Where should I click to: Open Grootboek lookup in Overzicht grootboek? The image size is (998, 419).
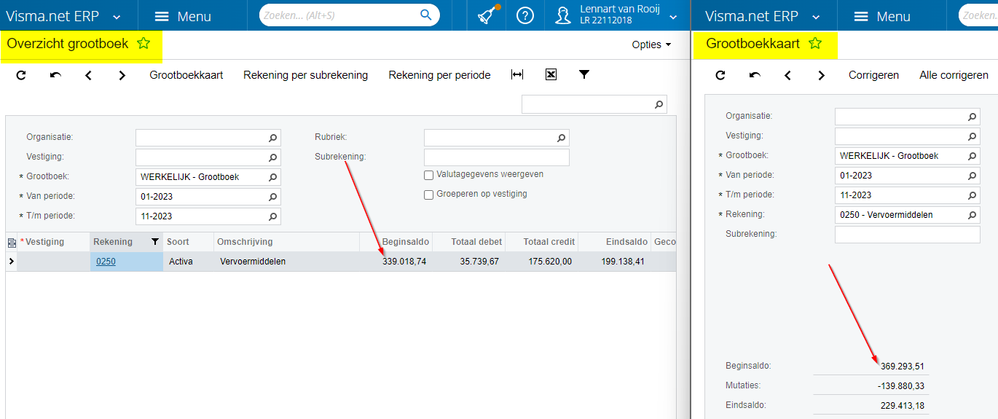click(x=272, y=177)
